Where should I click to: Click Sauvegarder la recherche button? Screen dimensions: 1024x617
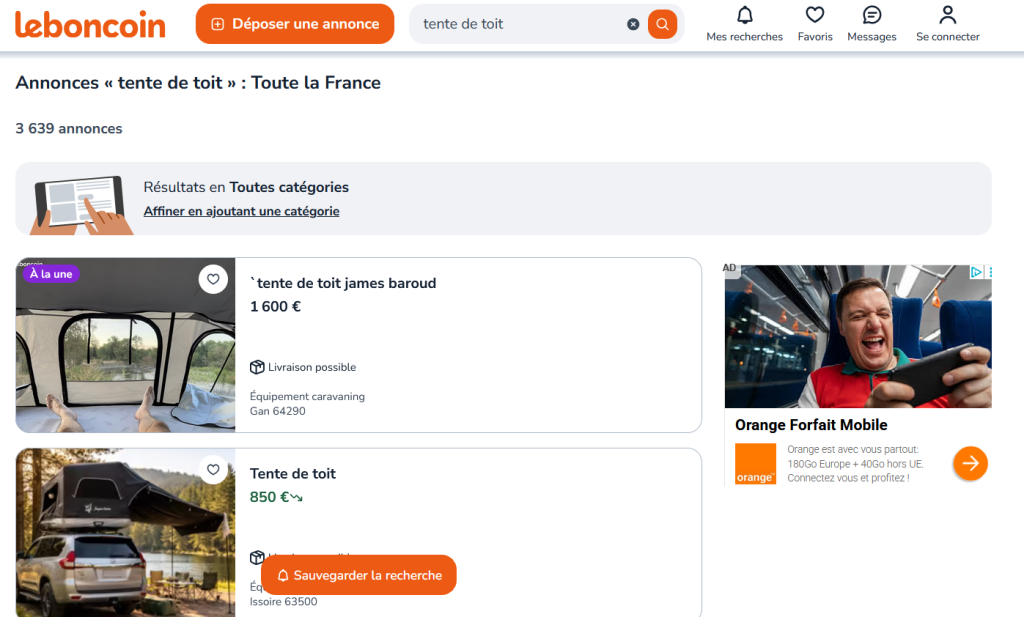pos(358,575)
